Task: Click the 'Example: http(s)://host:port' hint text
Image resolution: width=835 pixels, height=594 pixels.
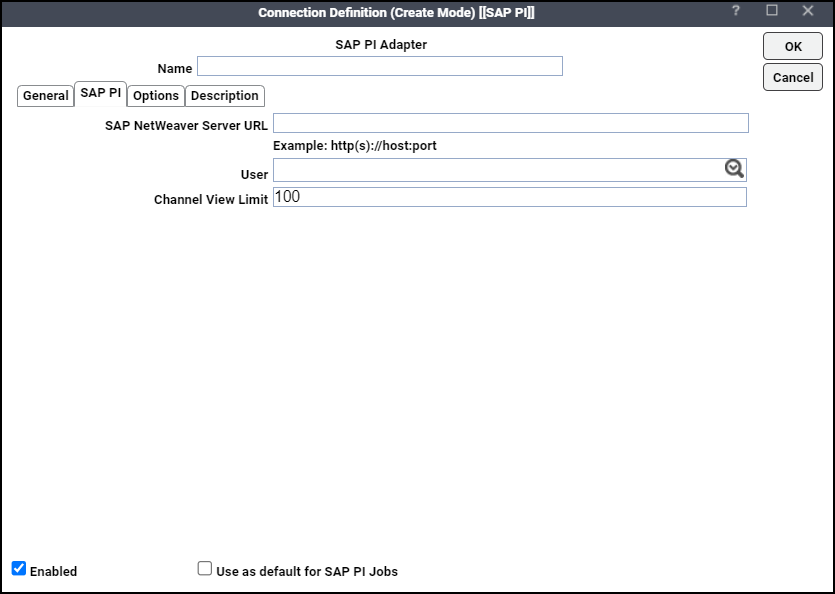Action: tap(355, 146)
